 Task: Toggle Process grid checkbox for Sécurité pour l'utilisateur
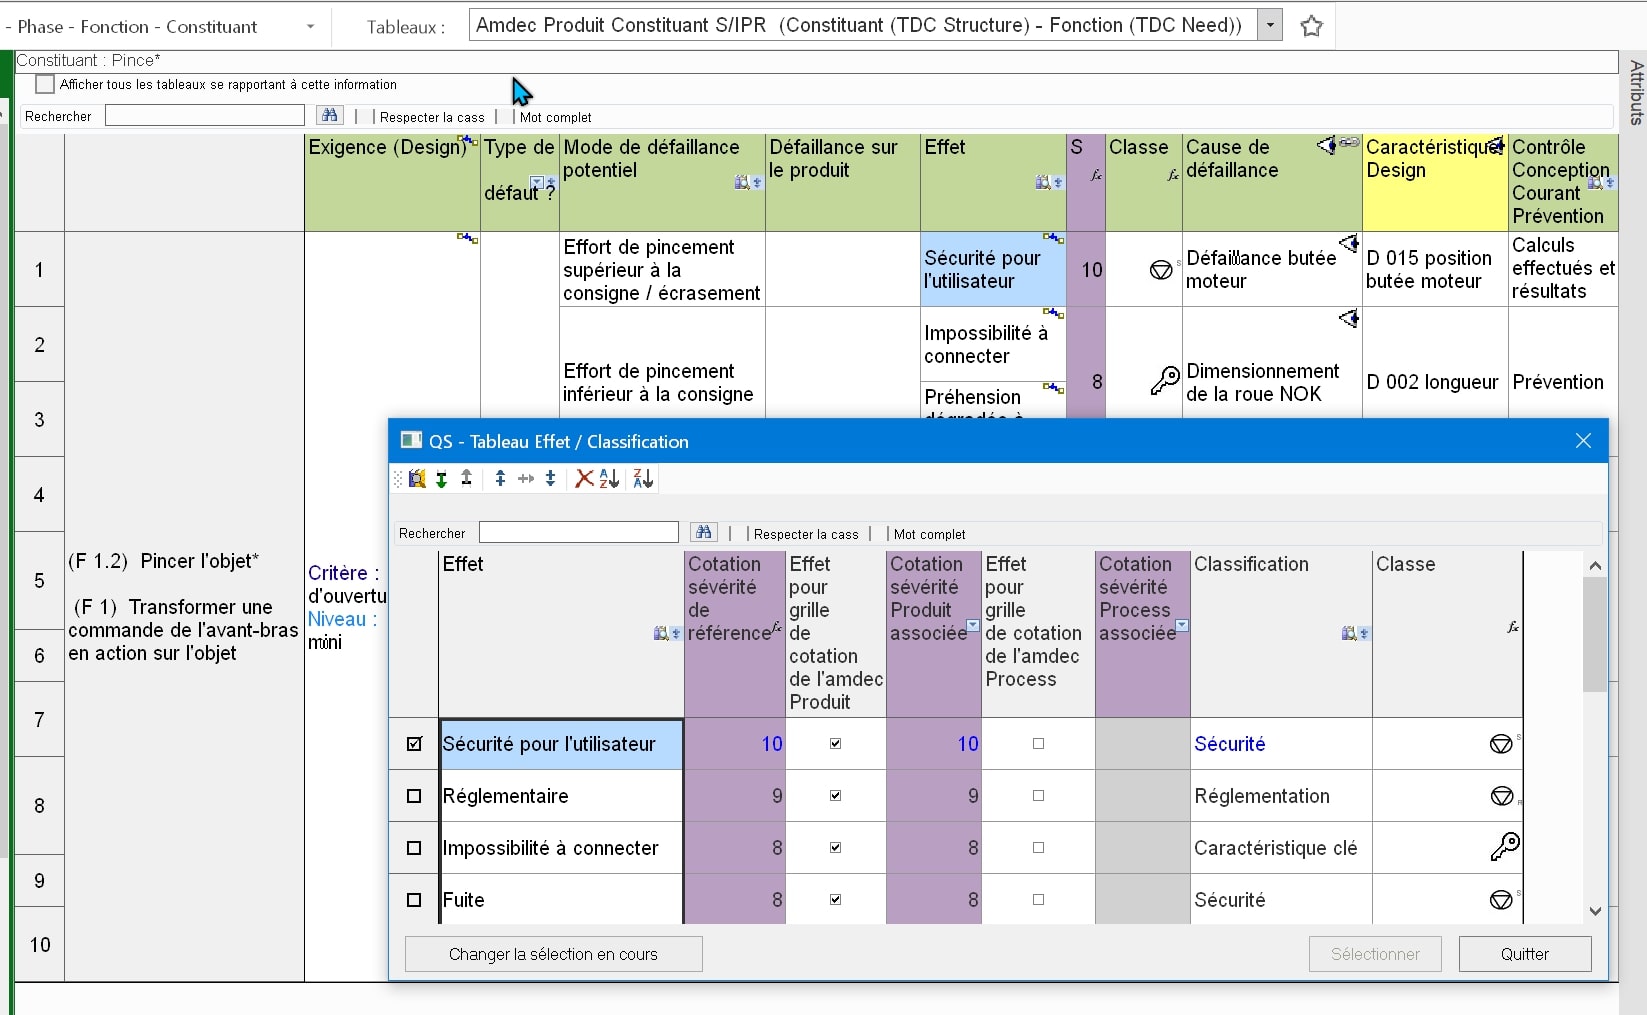tap(1038, 743)
